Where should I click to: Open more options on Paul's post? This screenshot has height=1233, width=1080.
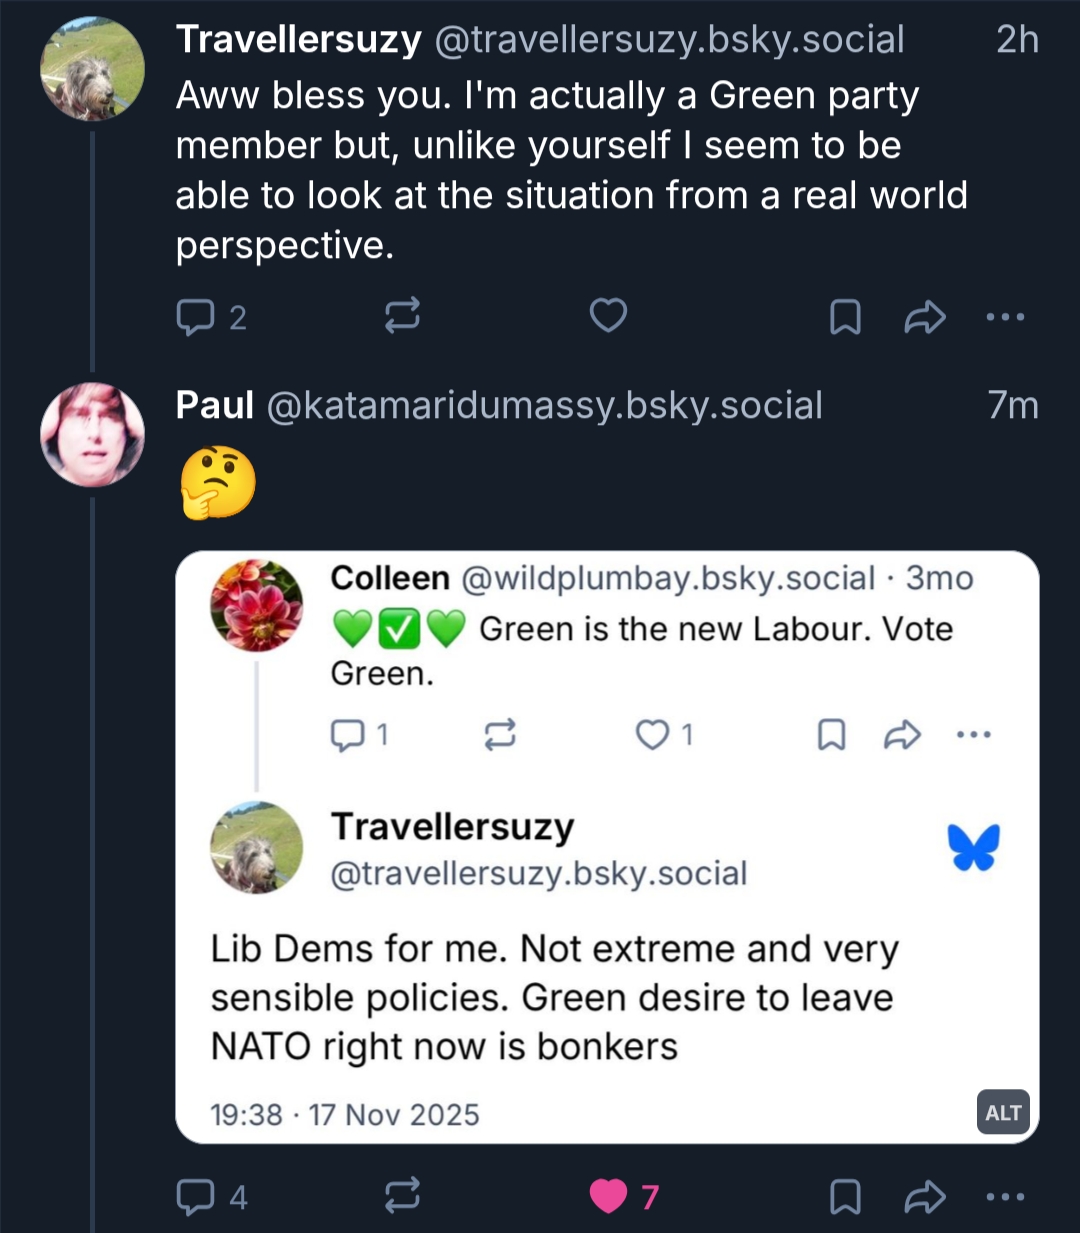[1005, 1196]
